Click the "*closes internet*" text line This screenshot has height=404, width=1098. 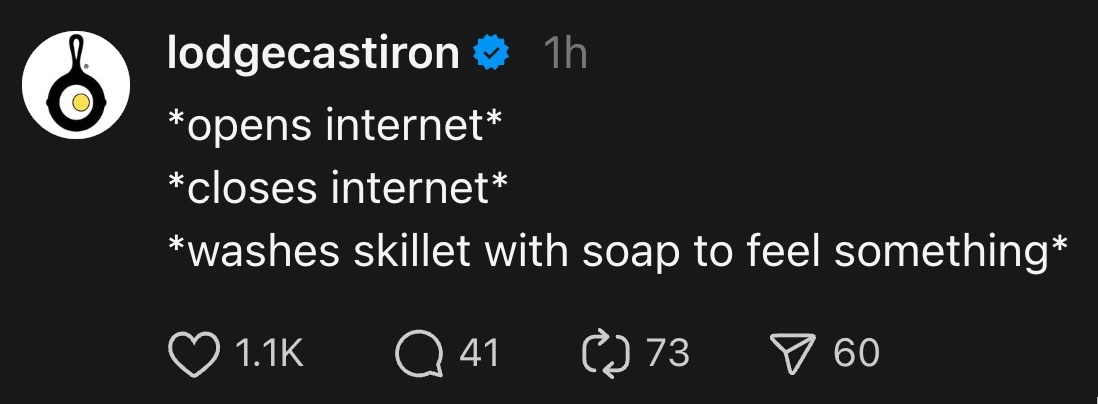click(338, 188)
